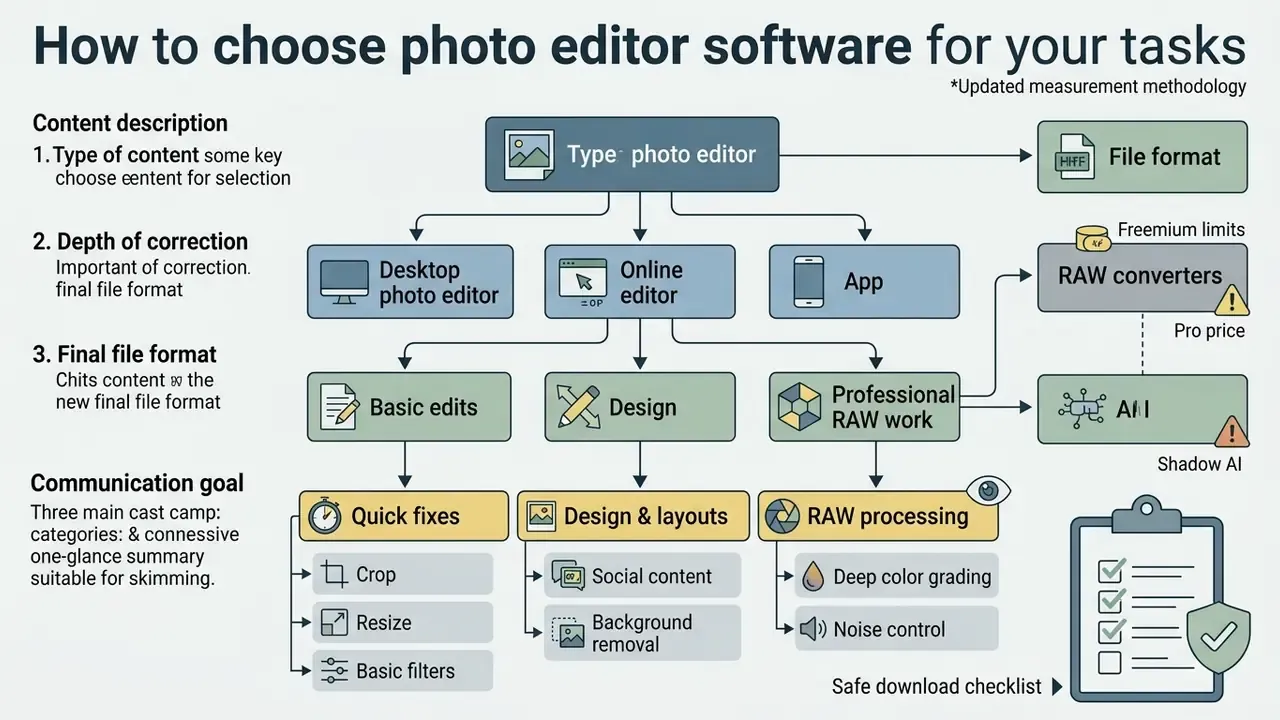This screenshot has height=720, width=1280.
Task: Click the picture icon in Type photo editor box
Action: 529,155
